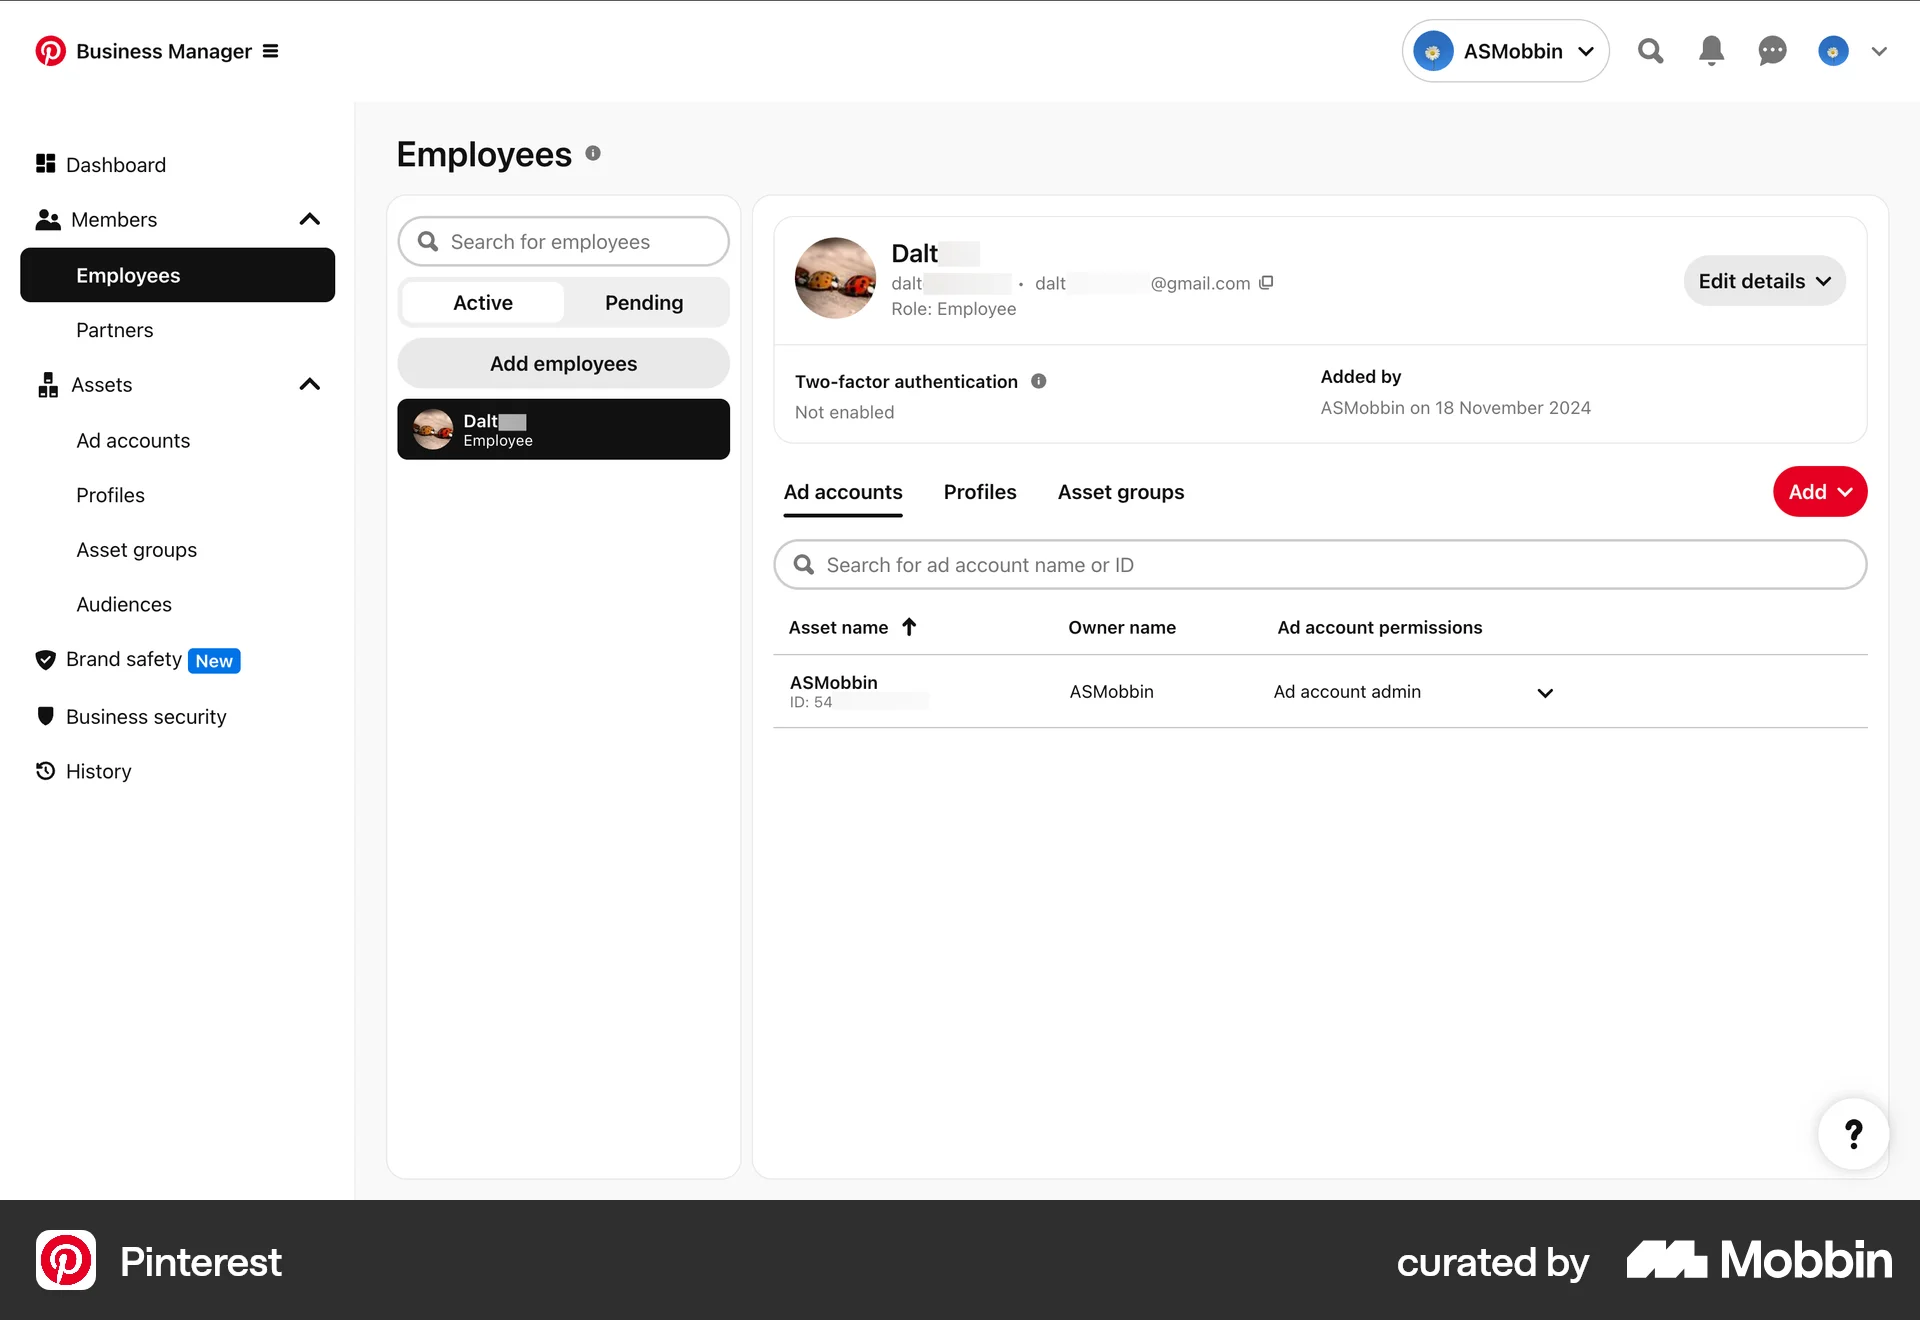View info via the Employees heading info icon
Image resolution: width=1920 pixels, height=1320 pixels.
592,153
